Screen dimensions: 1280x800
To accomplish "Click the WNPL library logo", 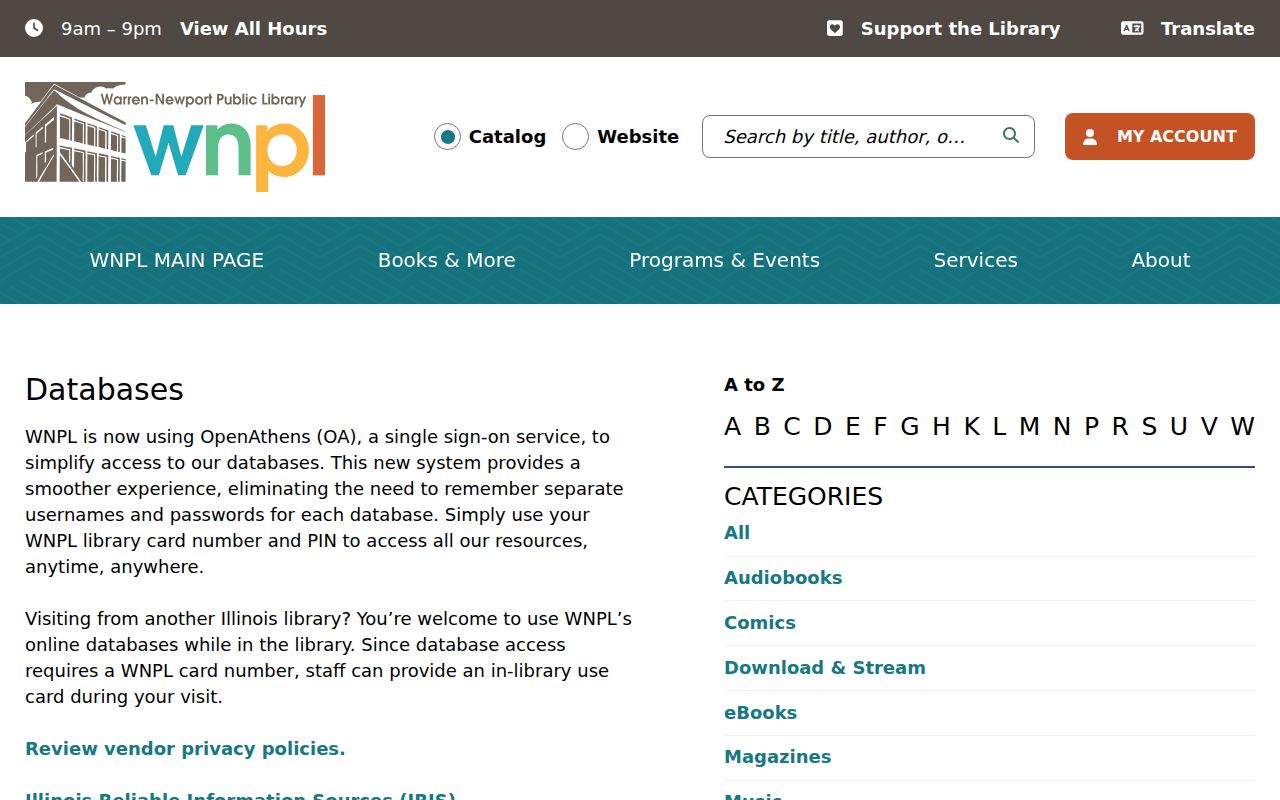I will pos(175,137).
